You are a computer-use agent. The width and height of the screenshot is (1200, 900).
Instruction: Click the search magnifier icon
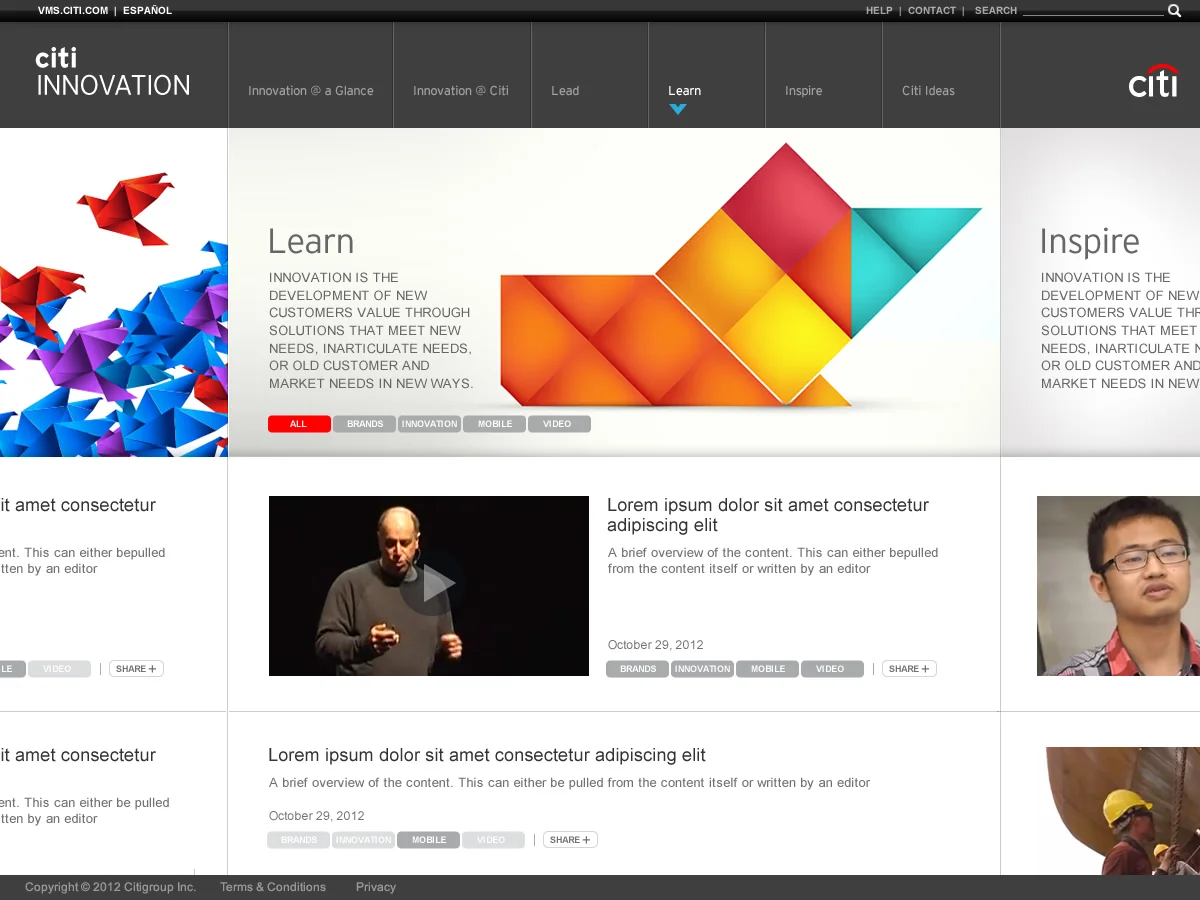(1174, 11)
